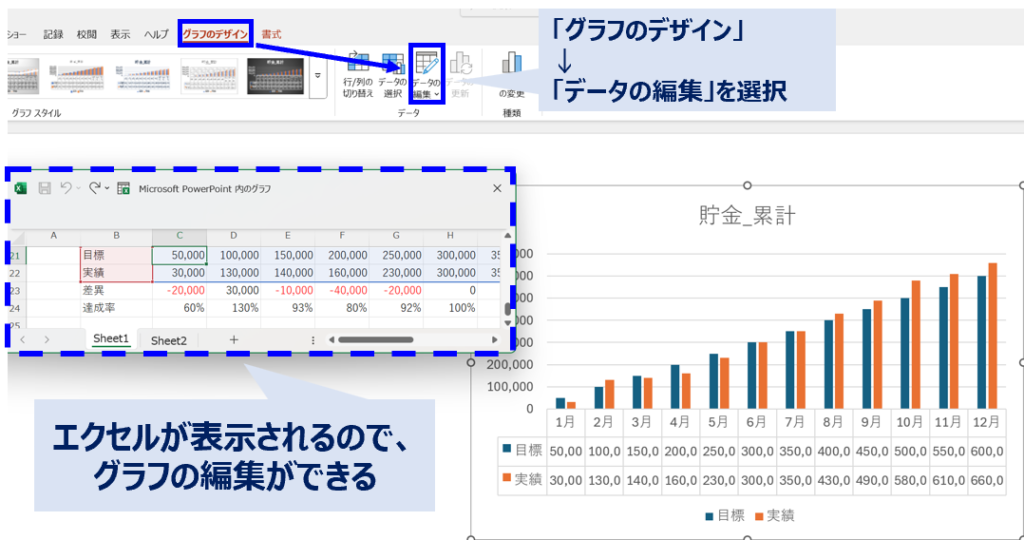Click the 目標 legend entry below chart
The image size is (1024, 540).
pos(725,516)
